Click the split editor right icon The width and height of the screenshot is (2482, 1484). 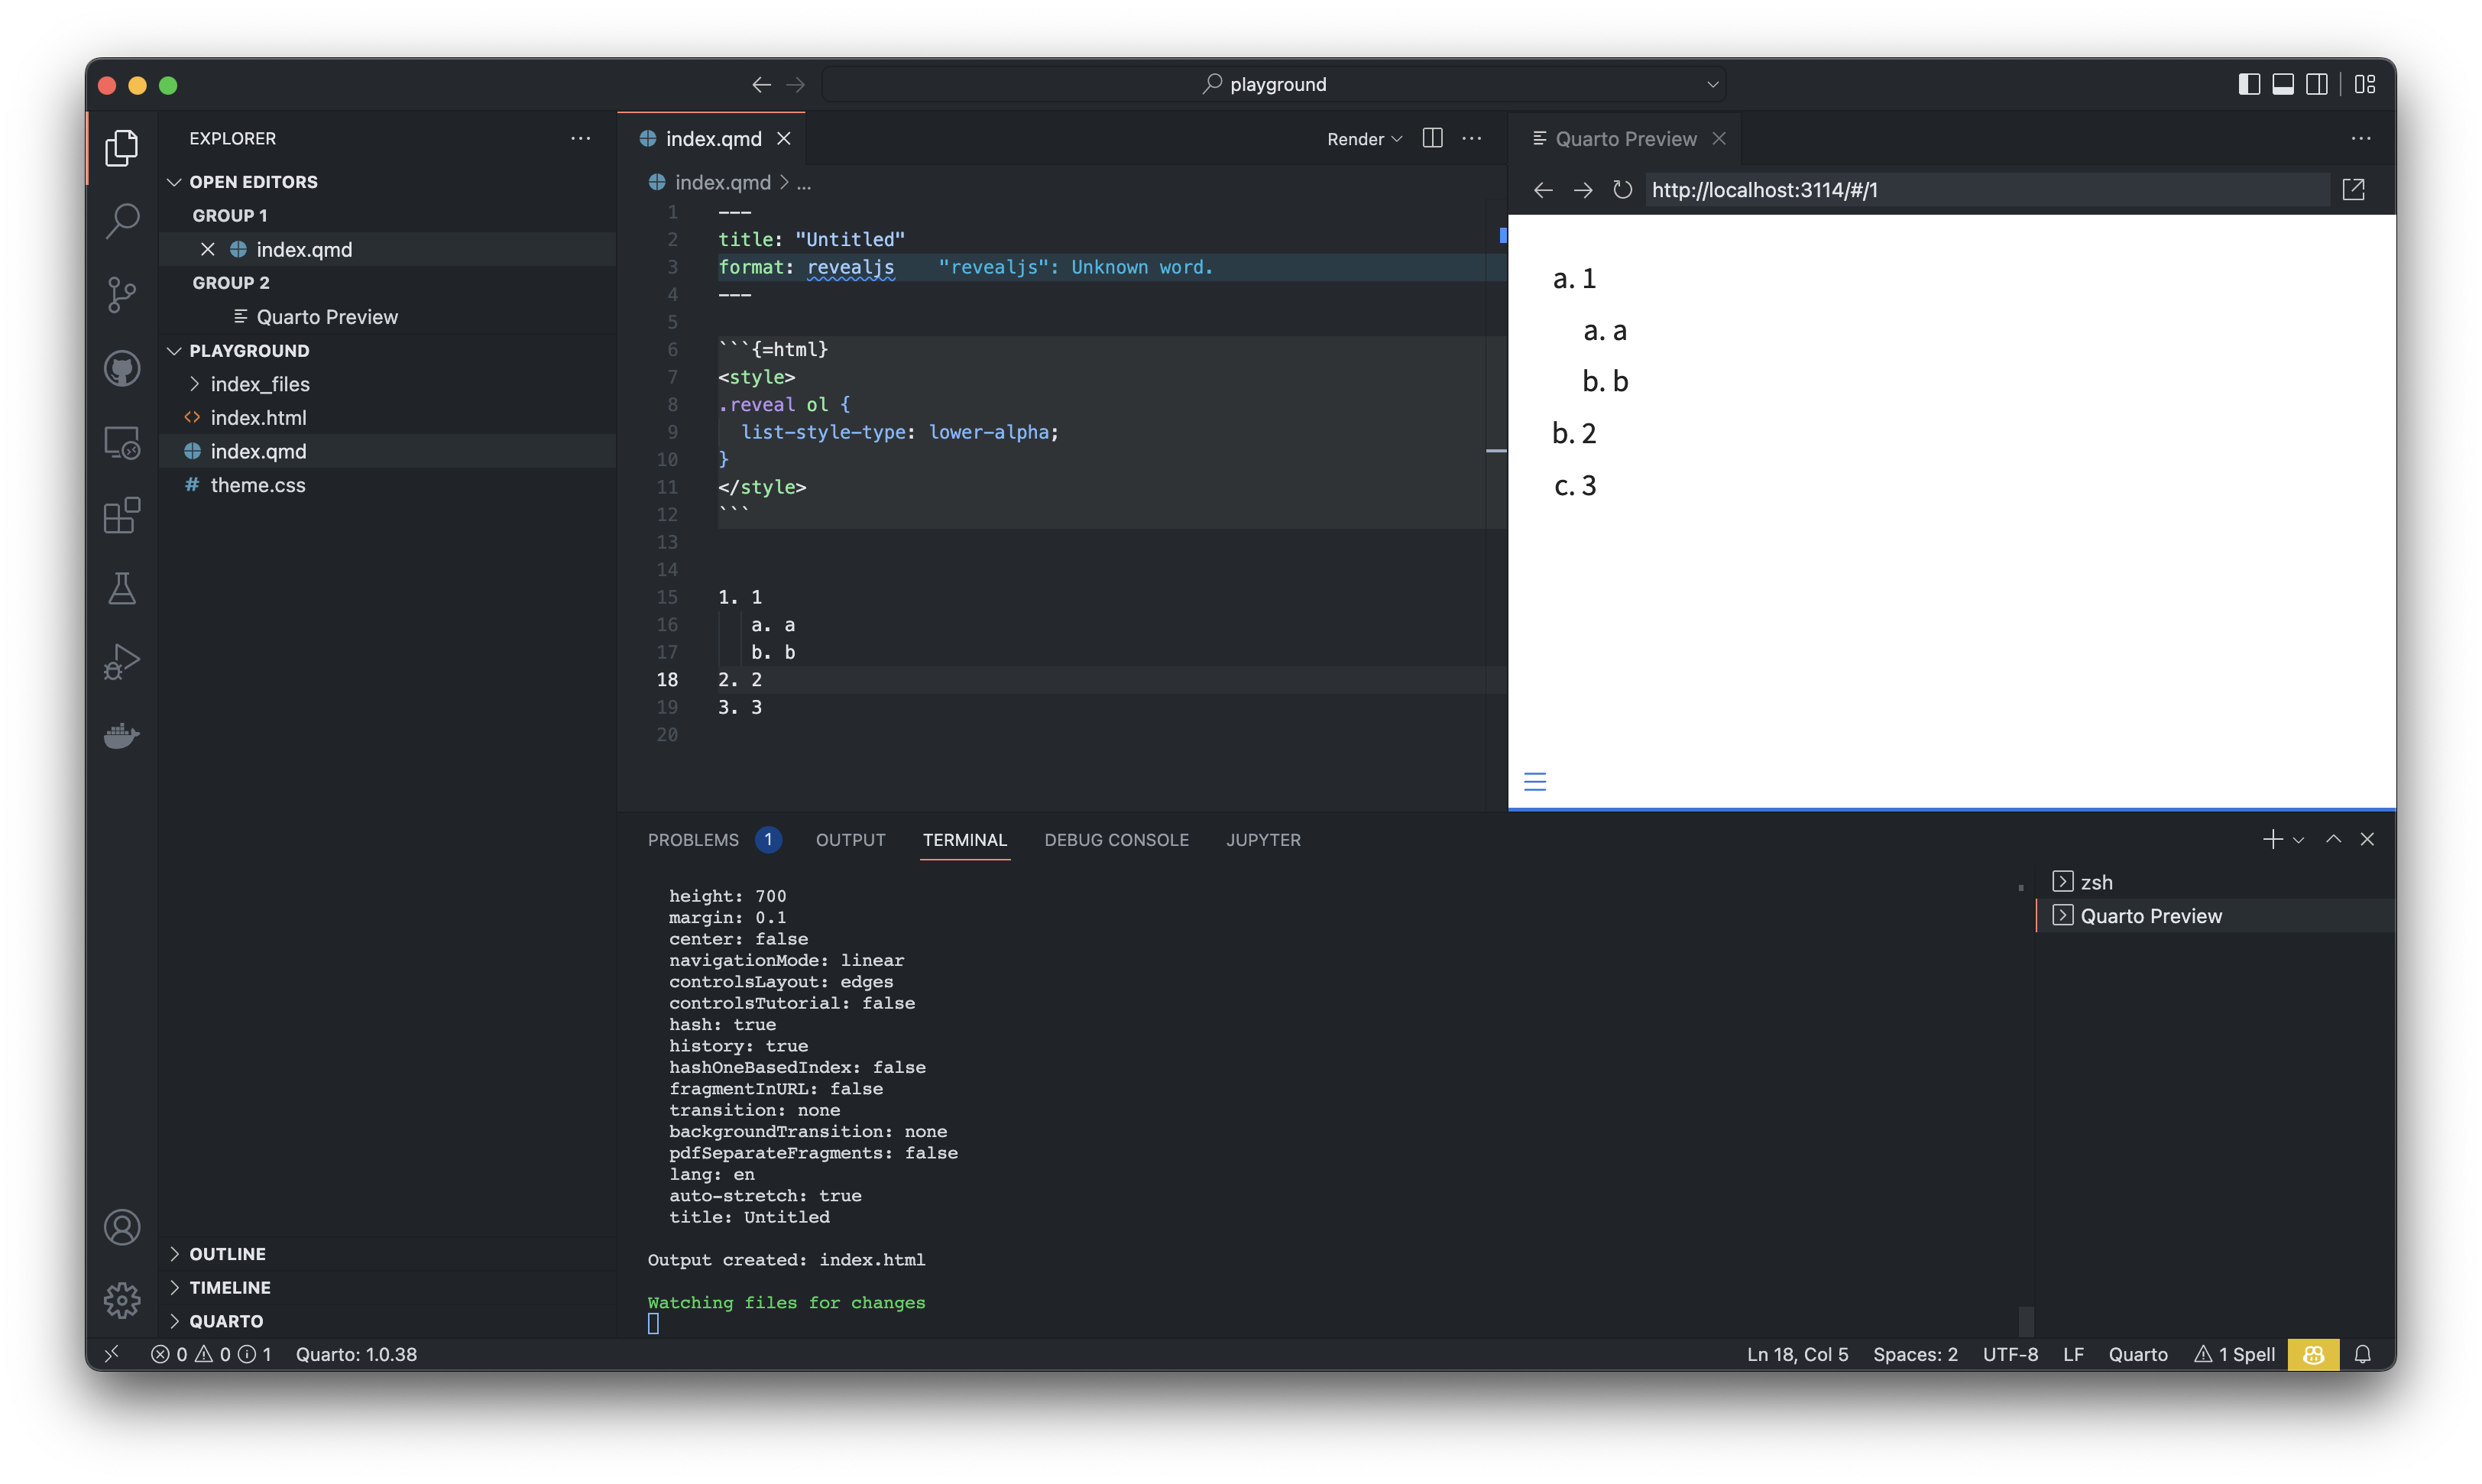[x=1432, y=138]
